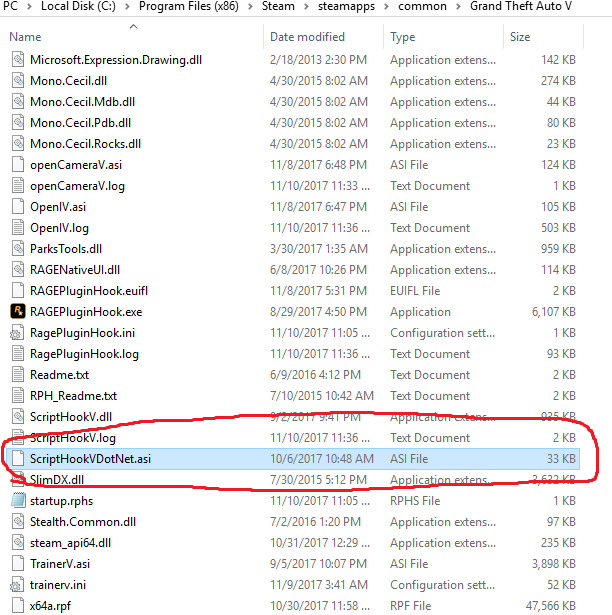Click the x64a.rpf file icon
This screenshot has height=615, width=612.
(18, 606)
